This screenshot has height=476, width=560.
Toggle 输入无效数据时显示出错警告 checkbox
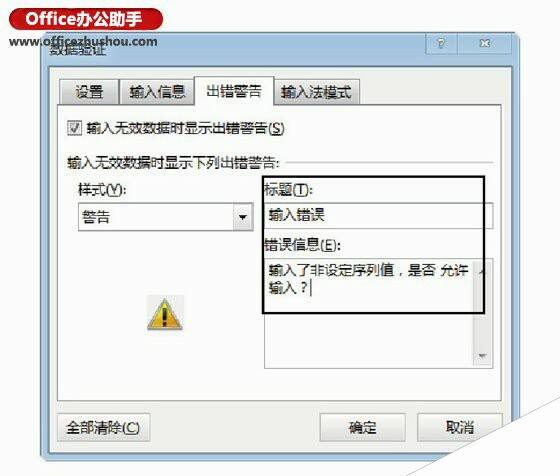(74, 128)
